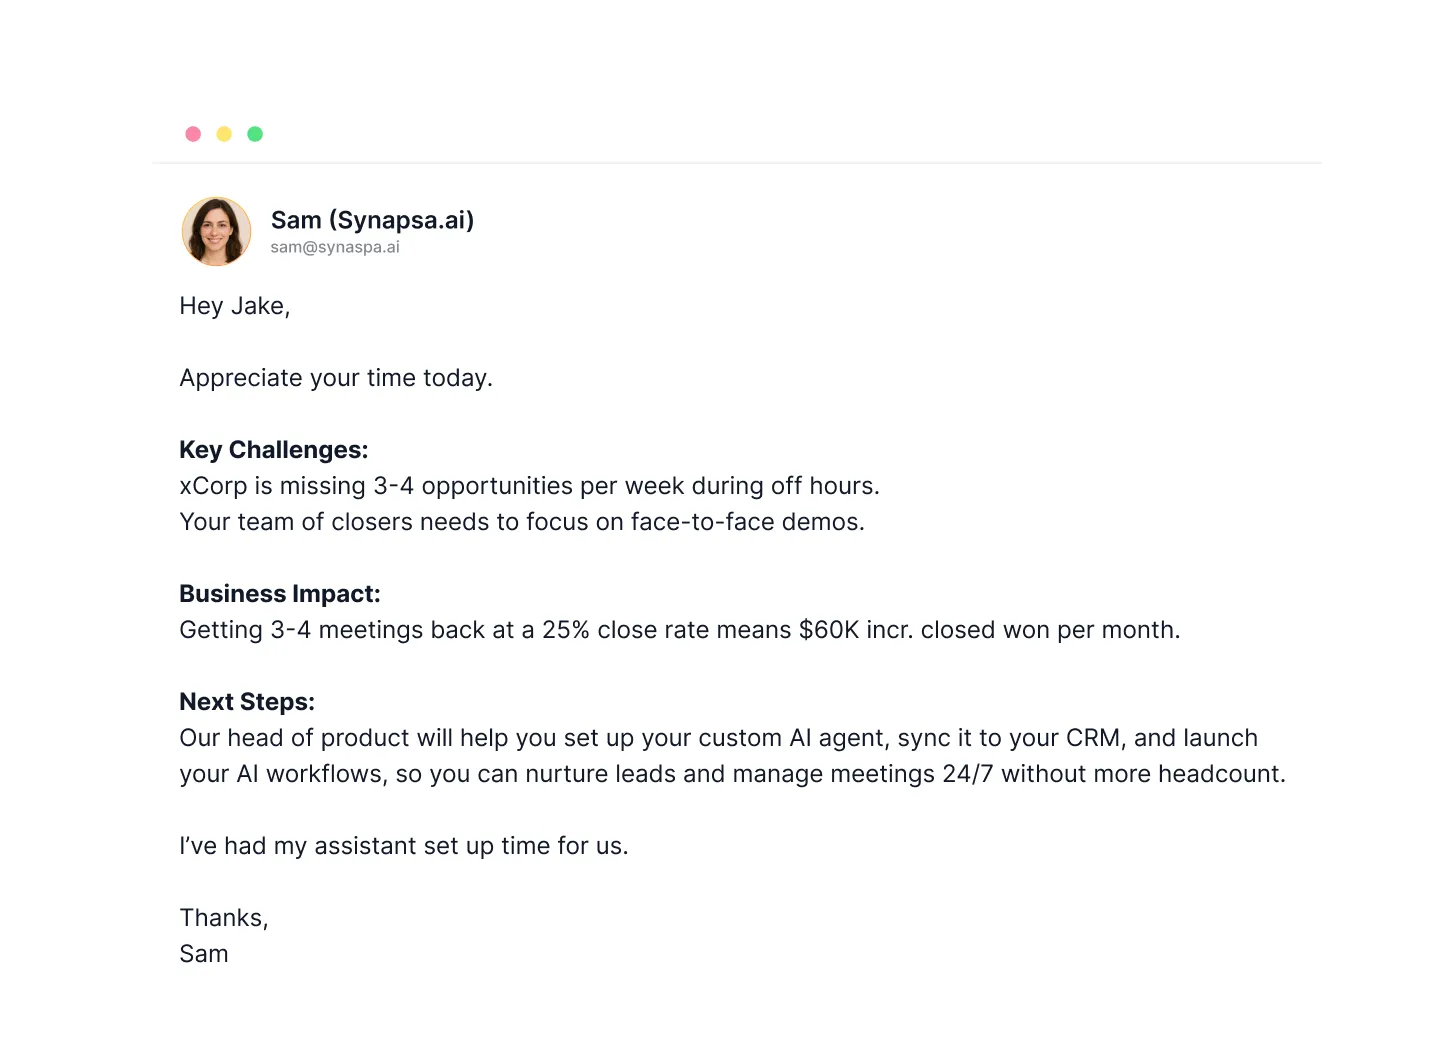The height and width of the screenshot is (1061, 1438).
Task: Click the "Thanks," sign-off line
Action: point(224,918)
